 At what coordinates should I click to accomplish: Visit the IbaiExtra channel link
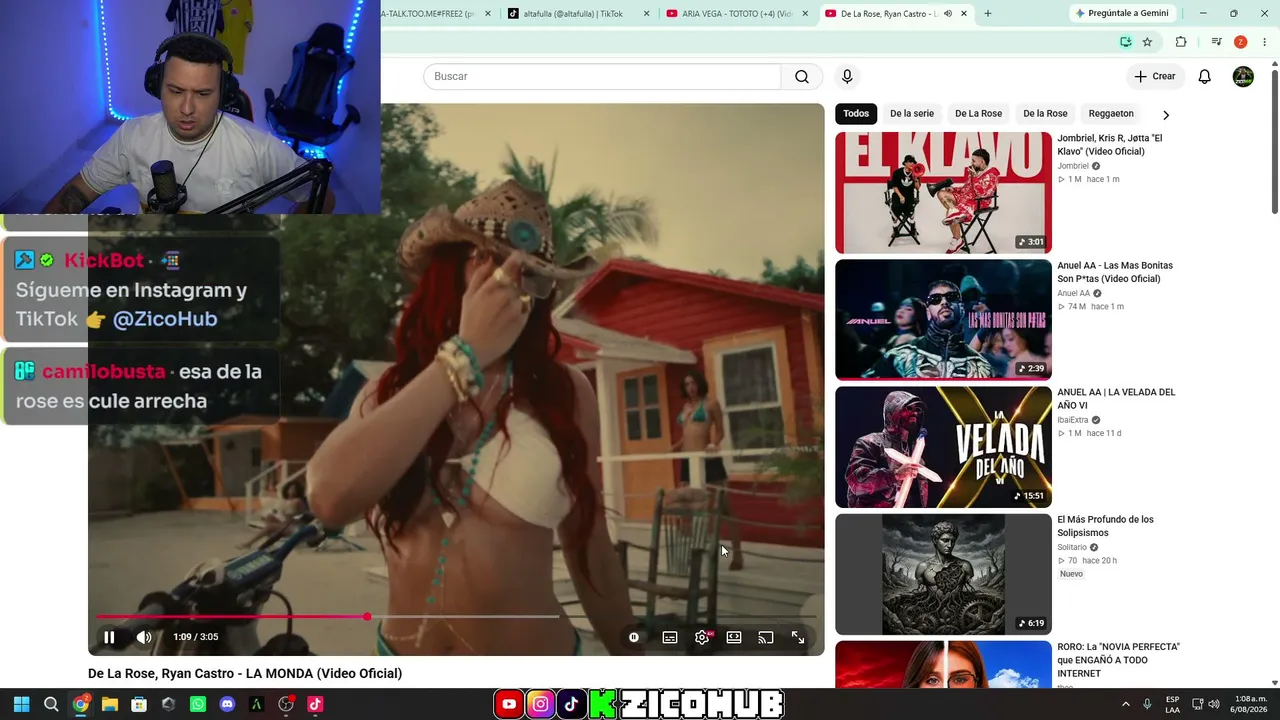tap(1073, 420)
